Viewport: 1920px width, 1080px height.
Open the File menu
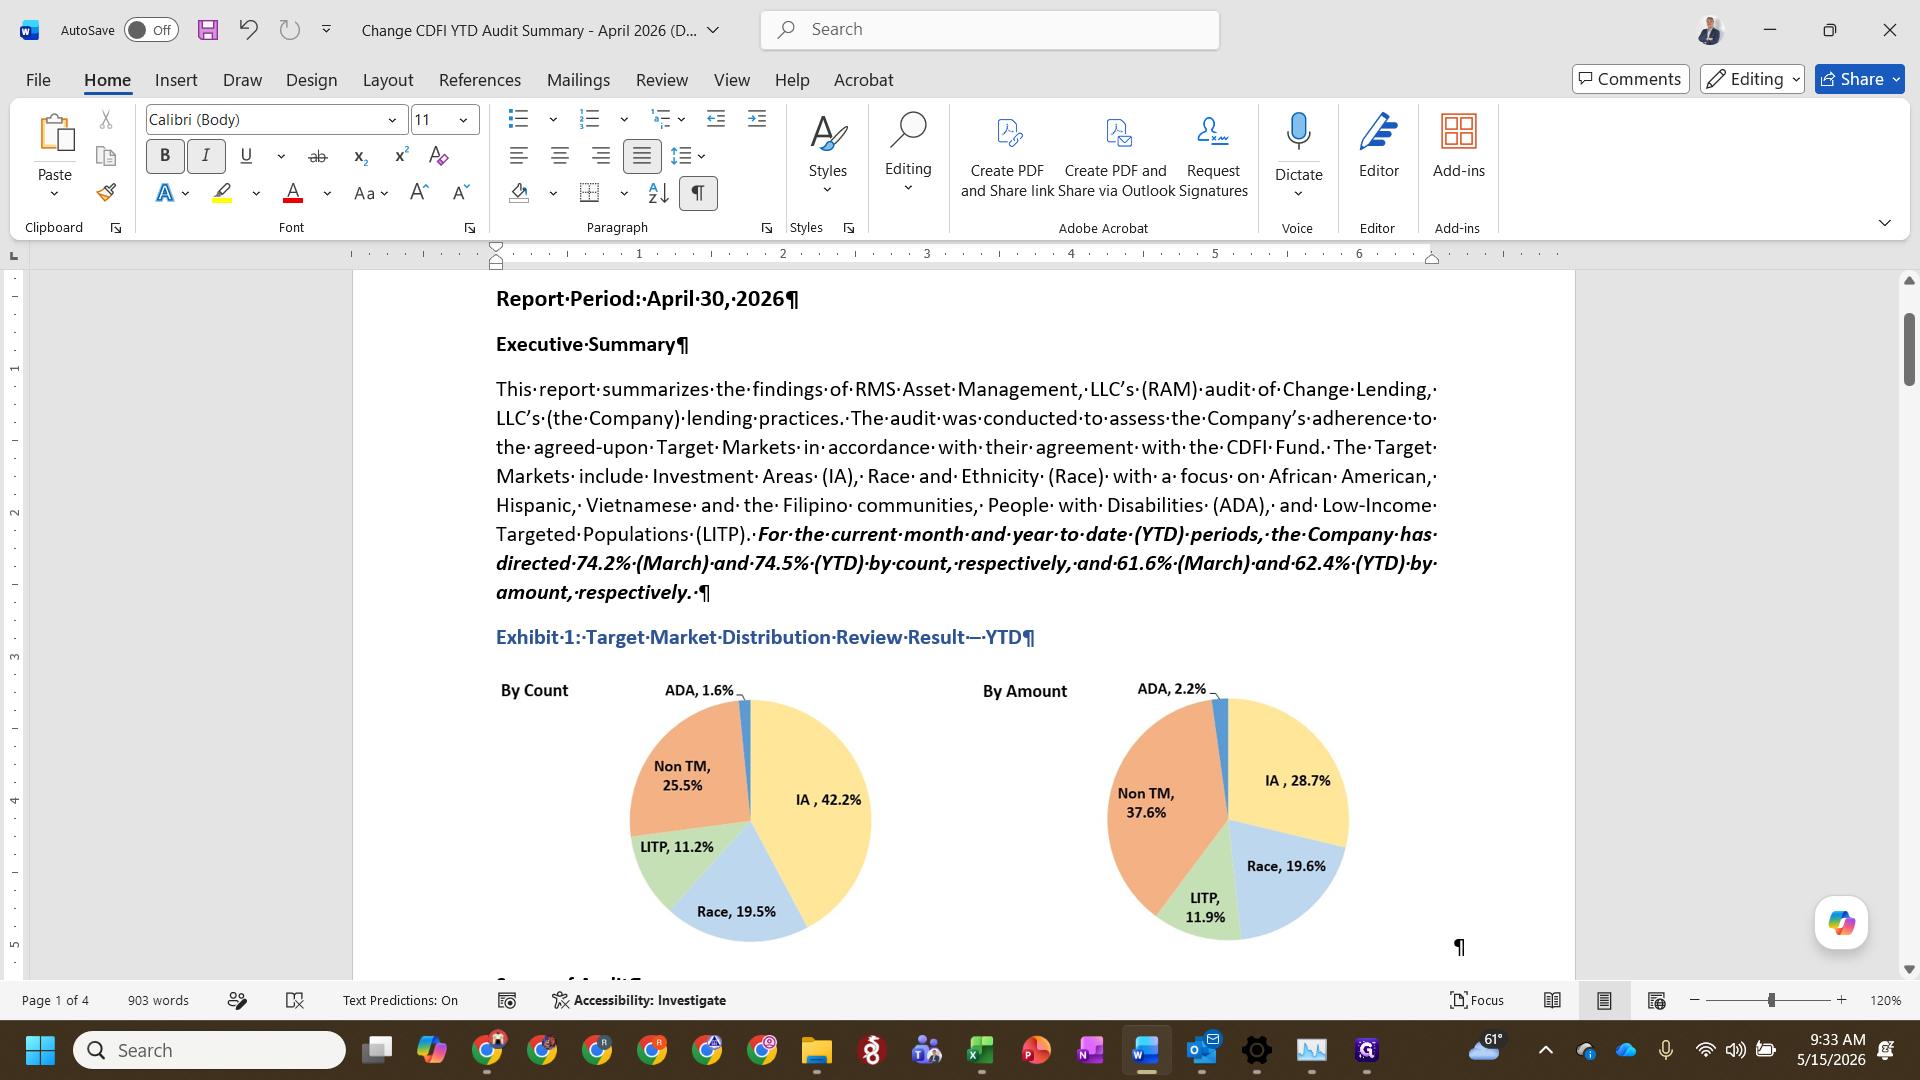38,80
